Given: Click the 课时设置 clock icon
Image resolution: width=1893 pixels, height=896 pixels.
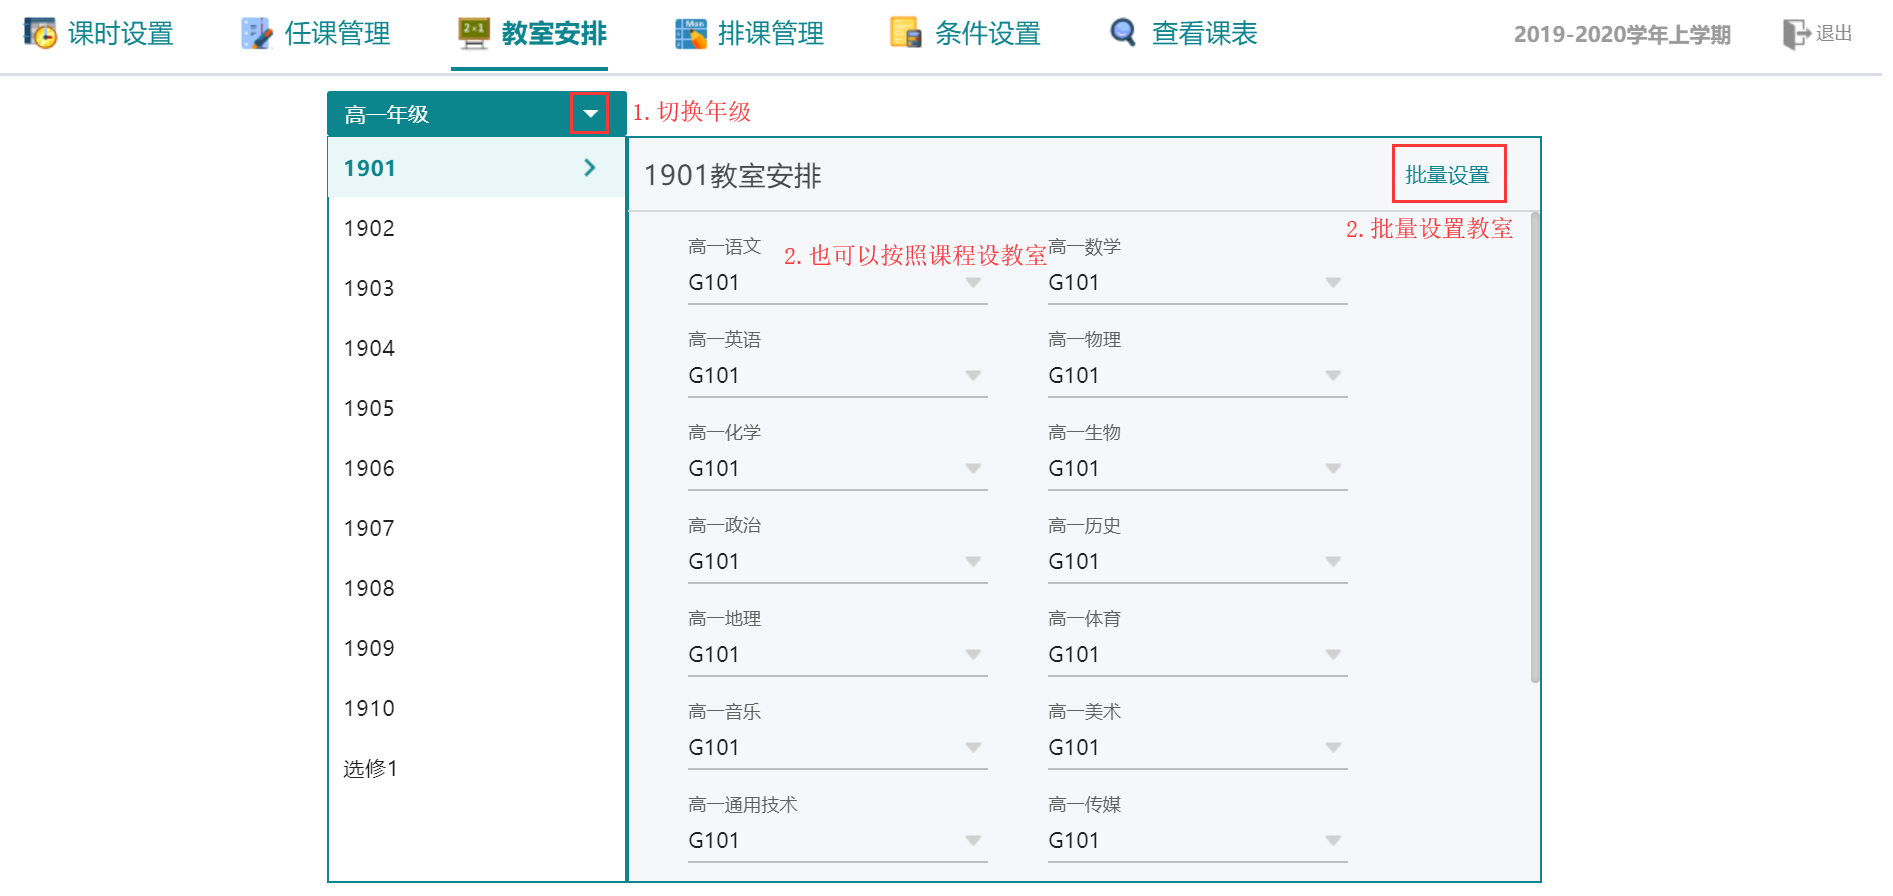Looking at the screenshot, I should pos(40,33).
